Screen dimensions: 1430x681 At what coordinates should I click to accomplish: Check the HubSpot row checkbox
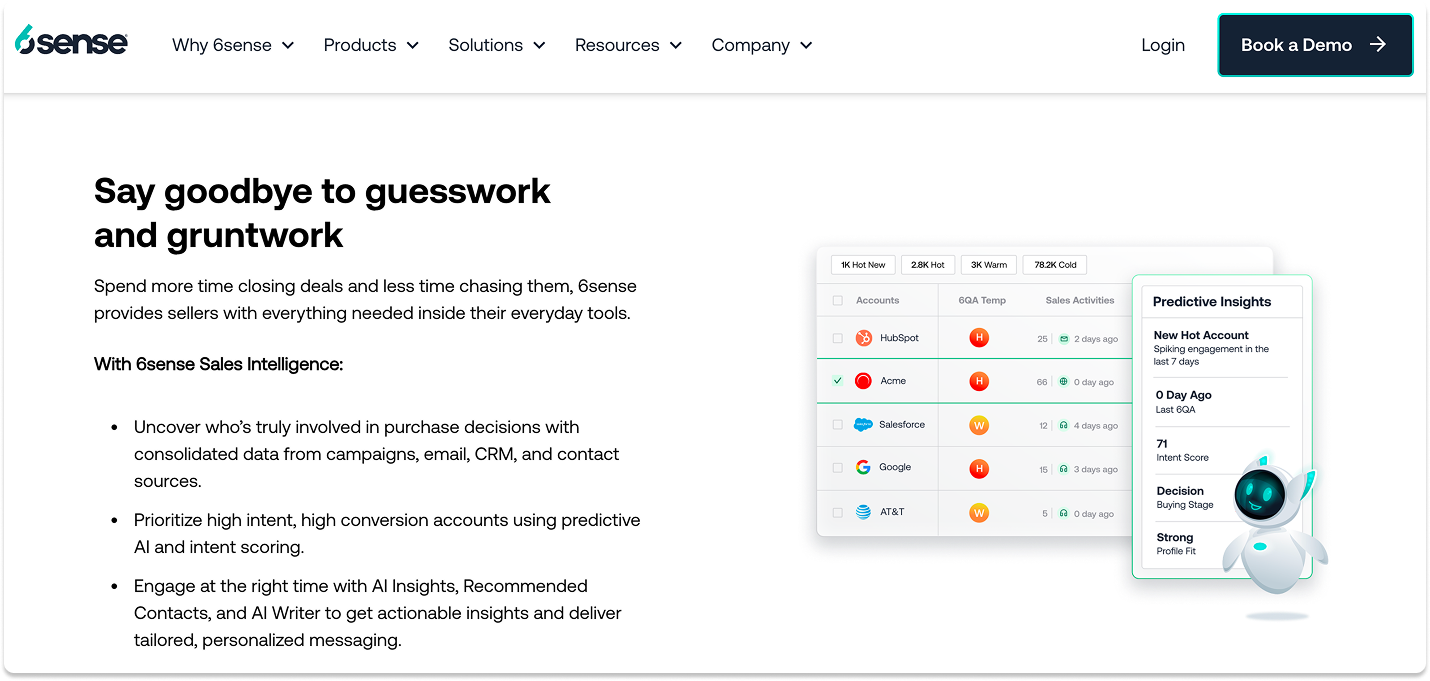coord(838,338)
